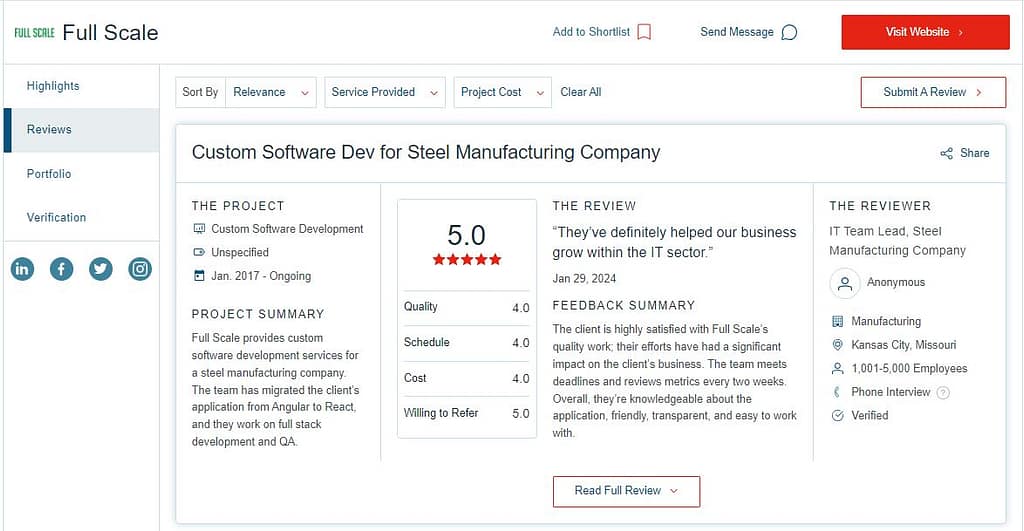Click the Manufacturing building icon
This screenshot has width=1024, height=531.
point(837,321)
